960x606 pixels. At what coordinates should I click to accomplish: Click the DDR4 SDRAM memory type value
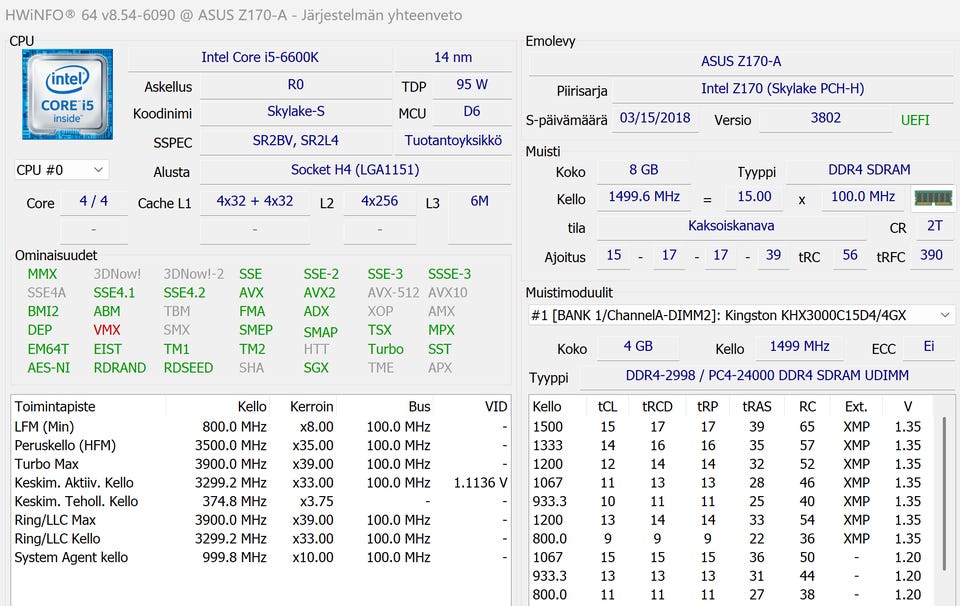869,170
